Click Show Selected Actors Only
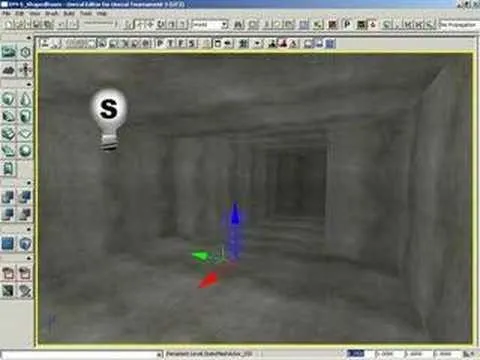Viewport: 480px width, 360px height. point(9,273)
